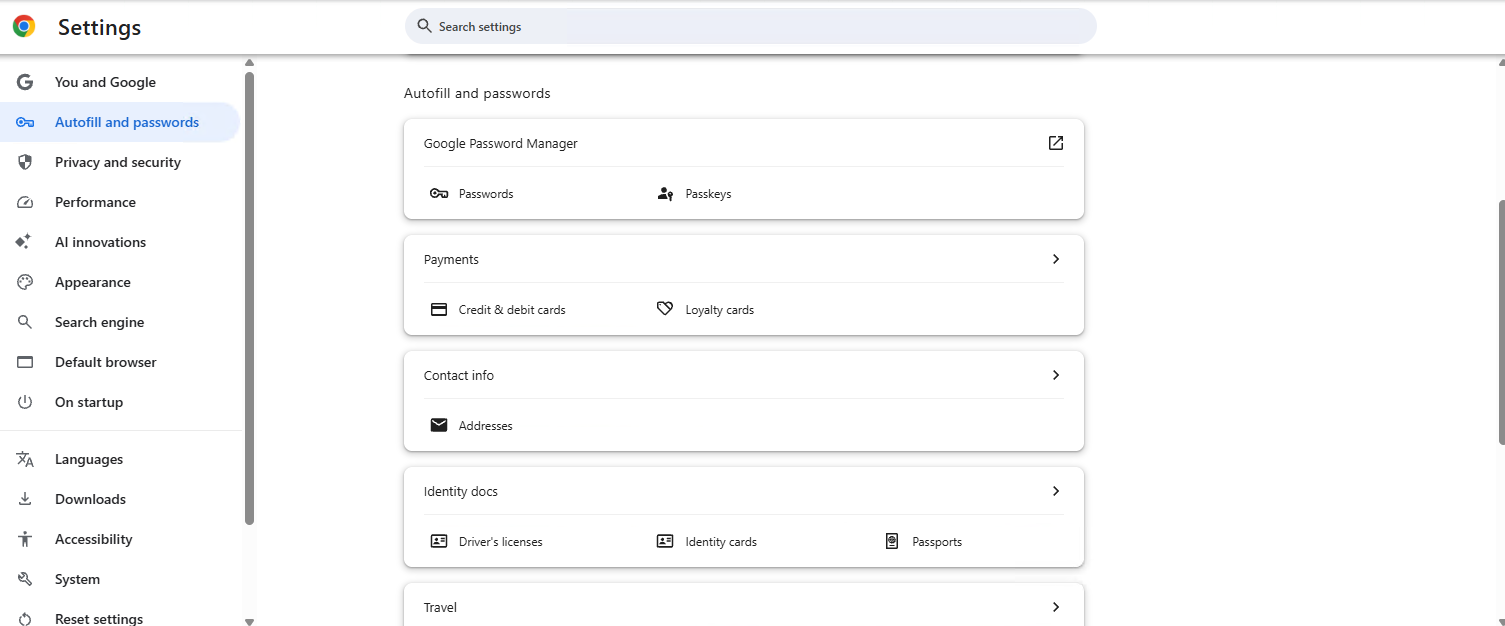The image size is (1505, 626).
Task: Click the magnifier icon in search settings
Action: 424,26
